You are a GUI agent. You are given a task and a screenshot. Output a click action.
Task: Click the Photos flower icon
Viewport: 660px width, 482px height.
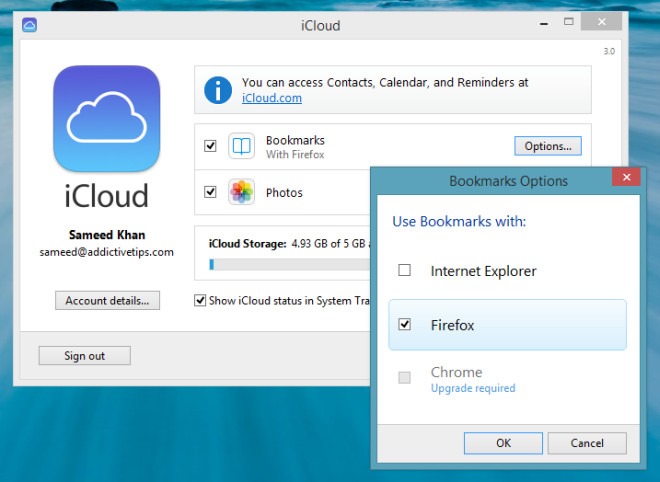[x=241, y=192]
